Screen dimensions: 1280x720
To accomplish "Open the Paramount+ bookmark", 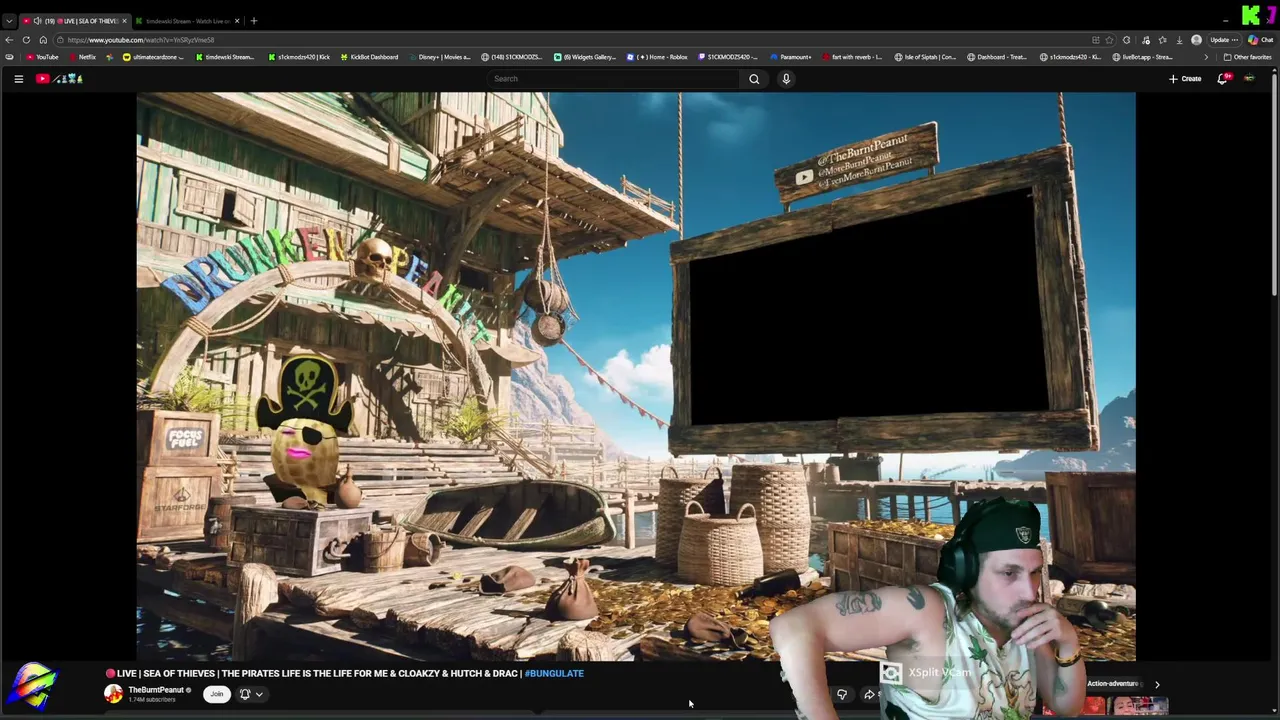I will point(791,57).
